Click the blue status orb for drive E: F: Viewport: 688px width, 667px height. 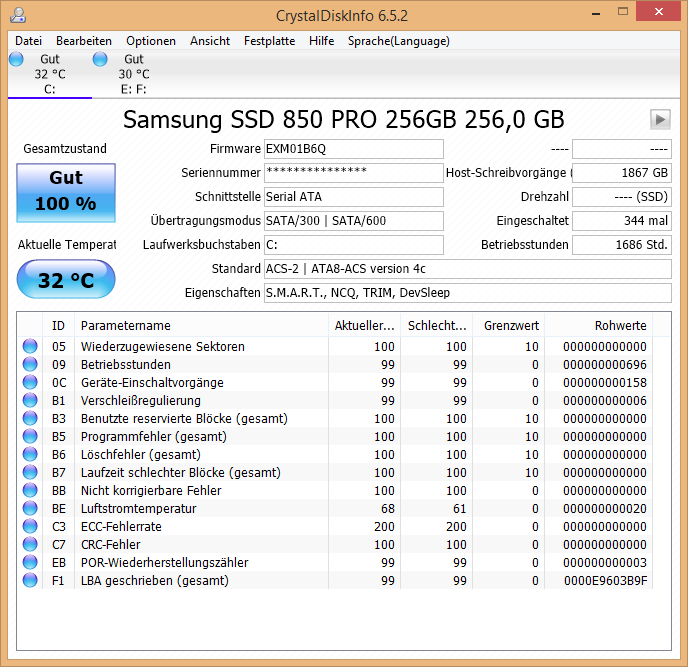[100, 59]
